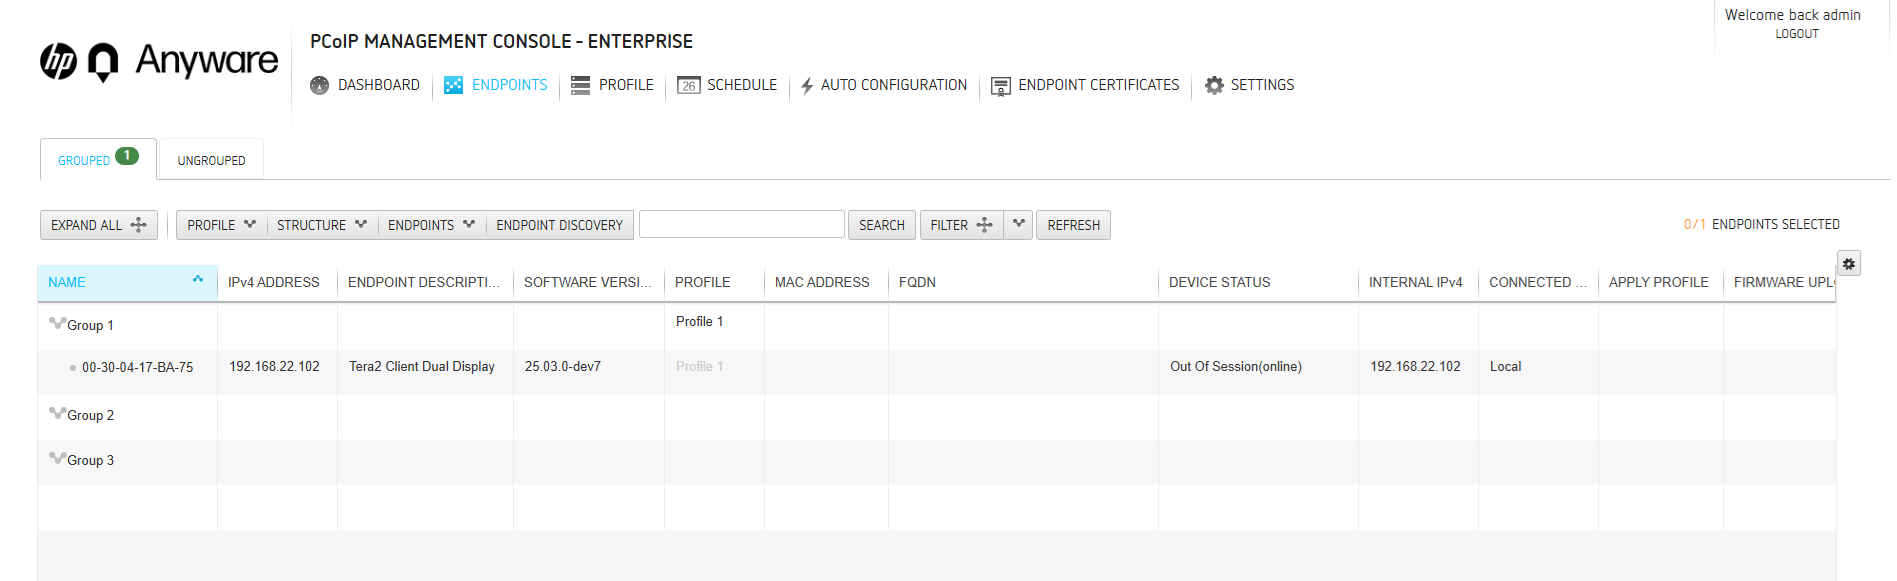
Task: Select the Group 2 row
Action: pos(936,416)
